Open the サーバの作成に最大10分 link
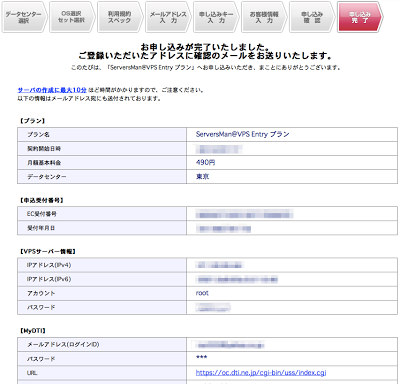Screen dimensions: 400x384 click(x=52, y=90)
